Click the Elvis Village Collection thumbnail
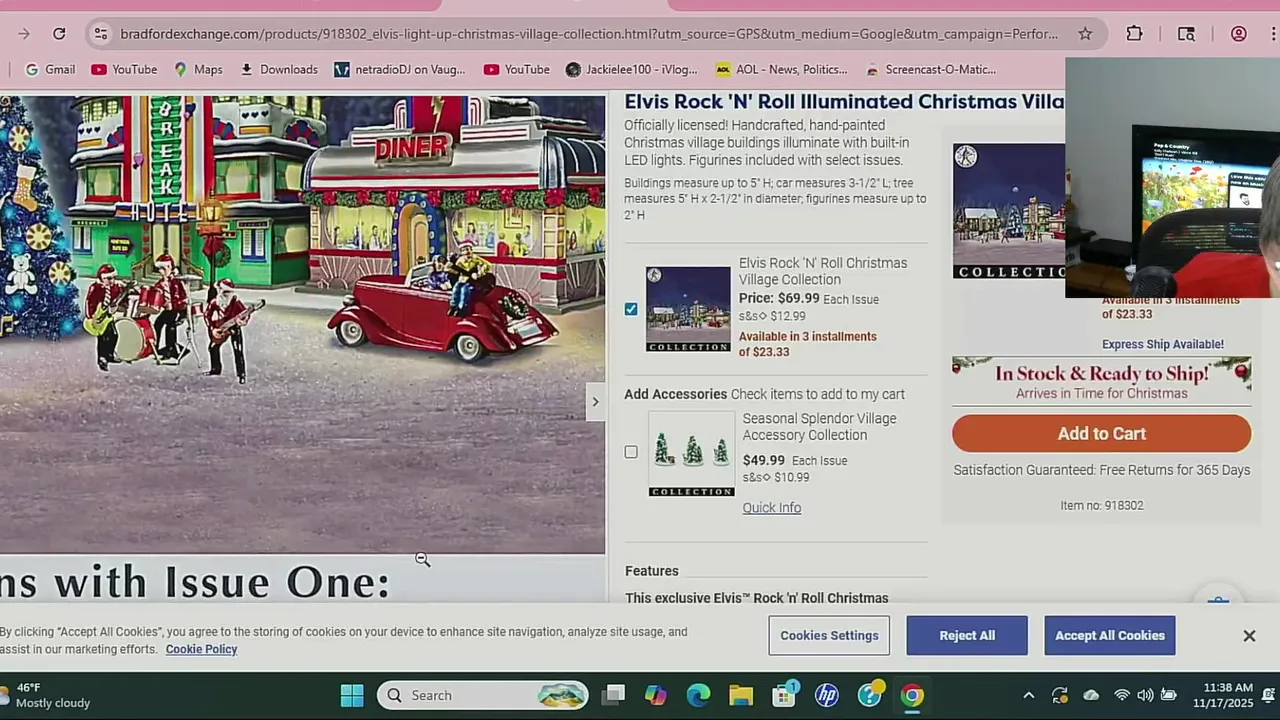The height and width of the screenshot is (720, 1280). [688, 309]
